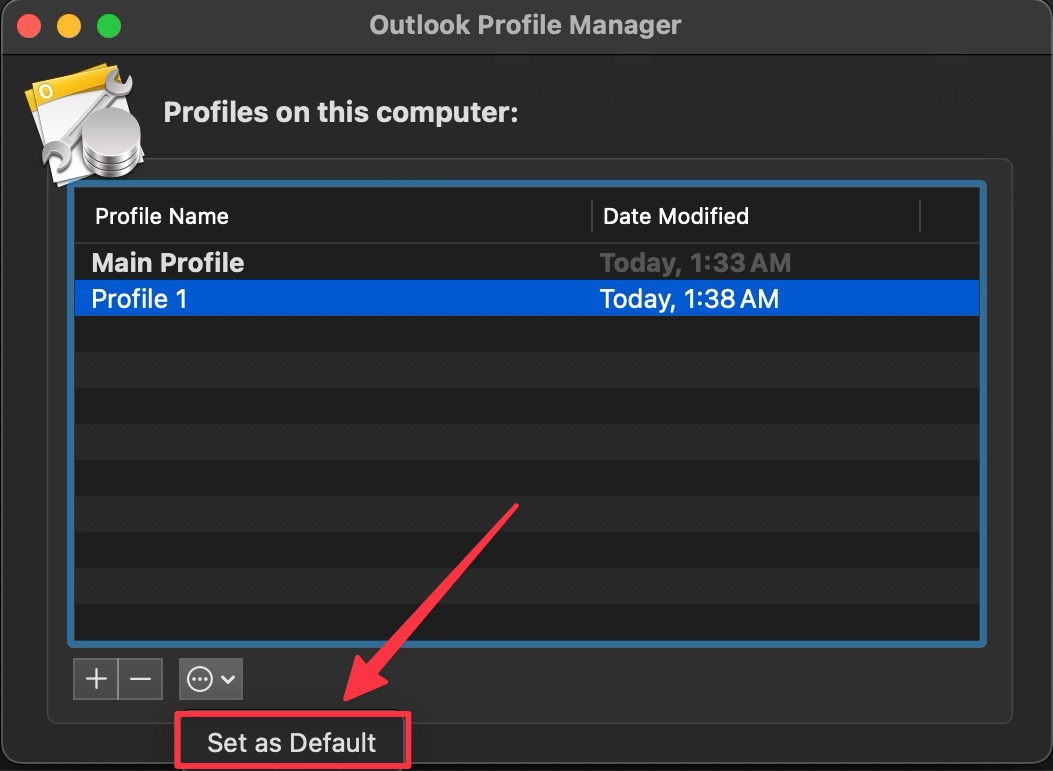
Task: Click divider between Profile Name and Date Modified
Action: click(x=592, y=216)
